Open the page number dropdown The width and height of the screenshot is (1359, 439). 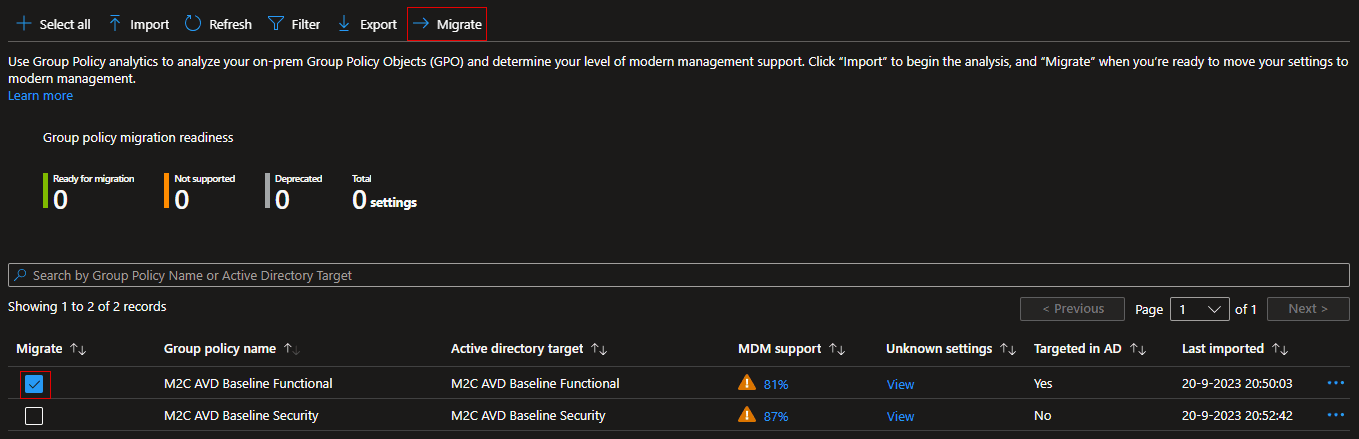click(1201, 309)
